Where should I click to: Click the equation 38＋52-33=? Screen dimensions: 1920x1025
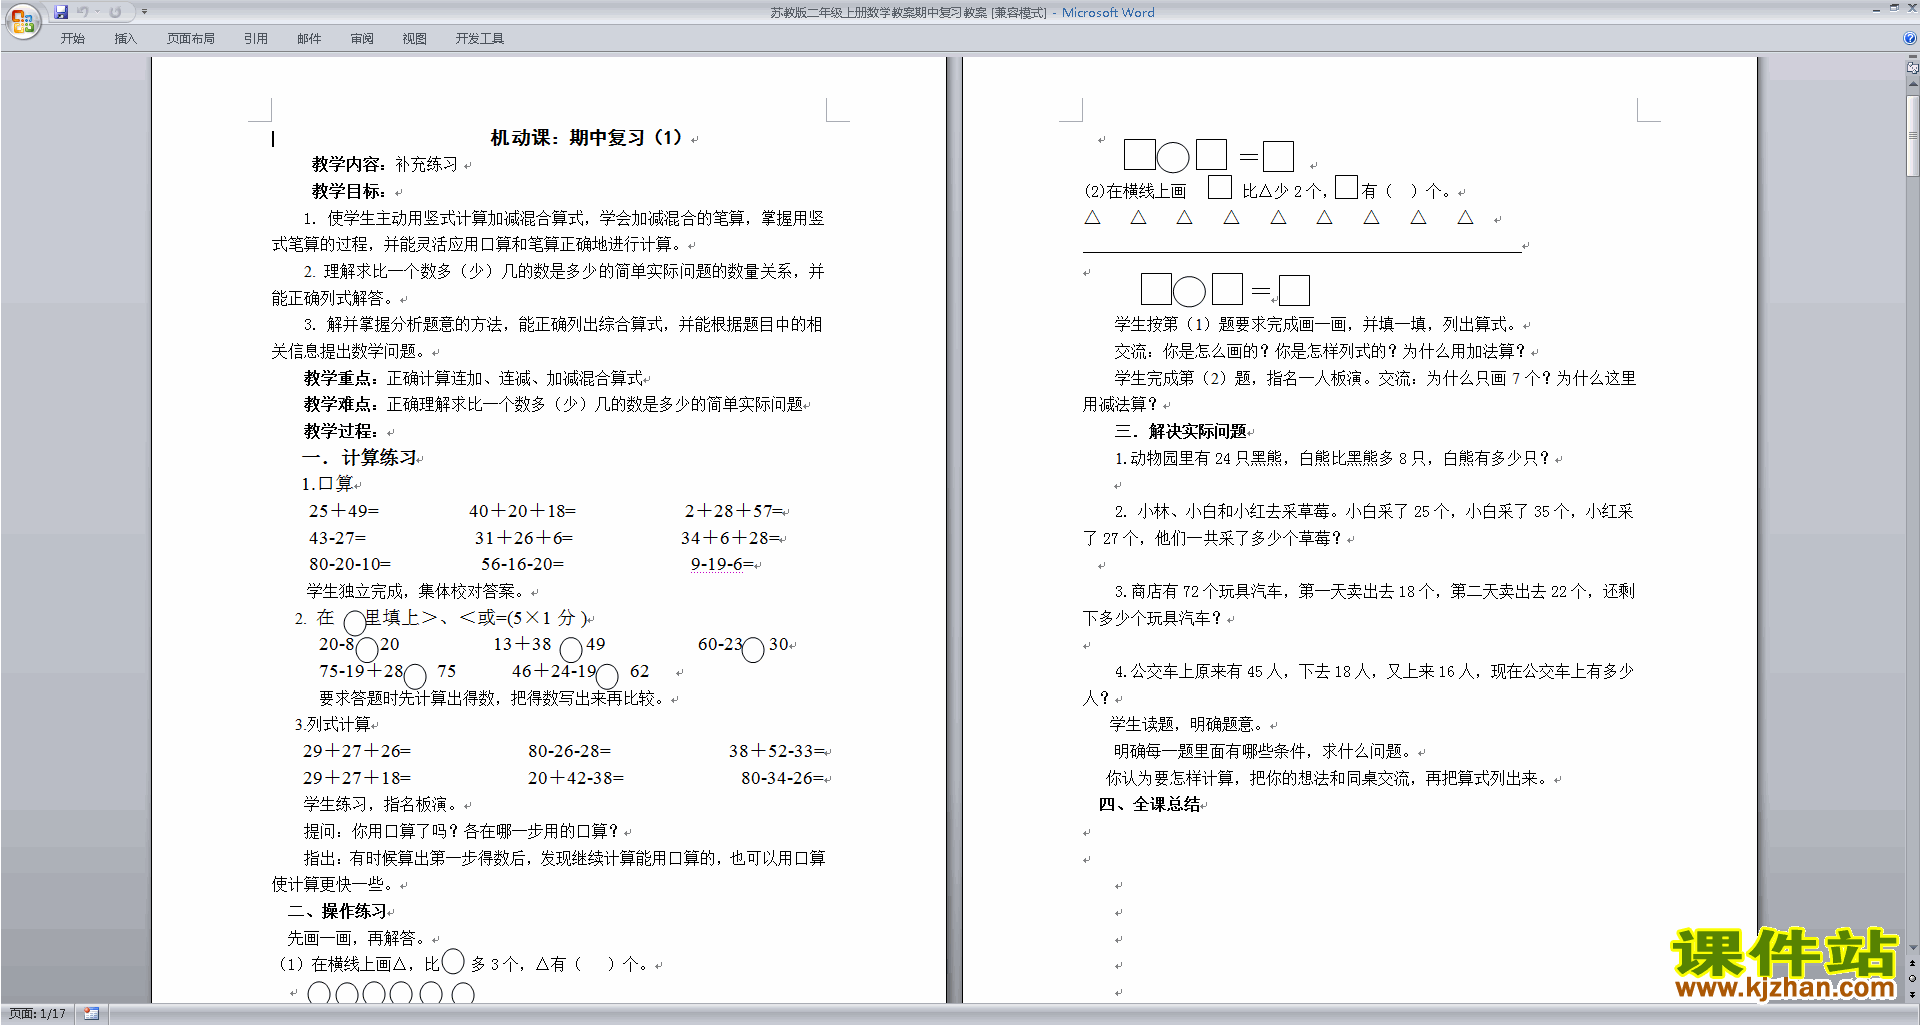[777, 751]
